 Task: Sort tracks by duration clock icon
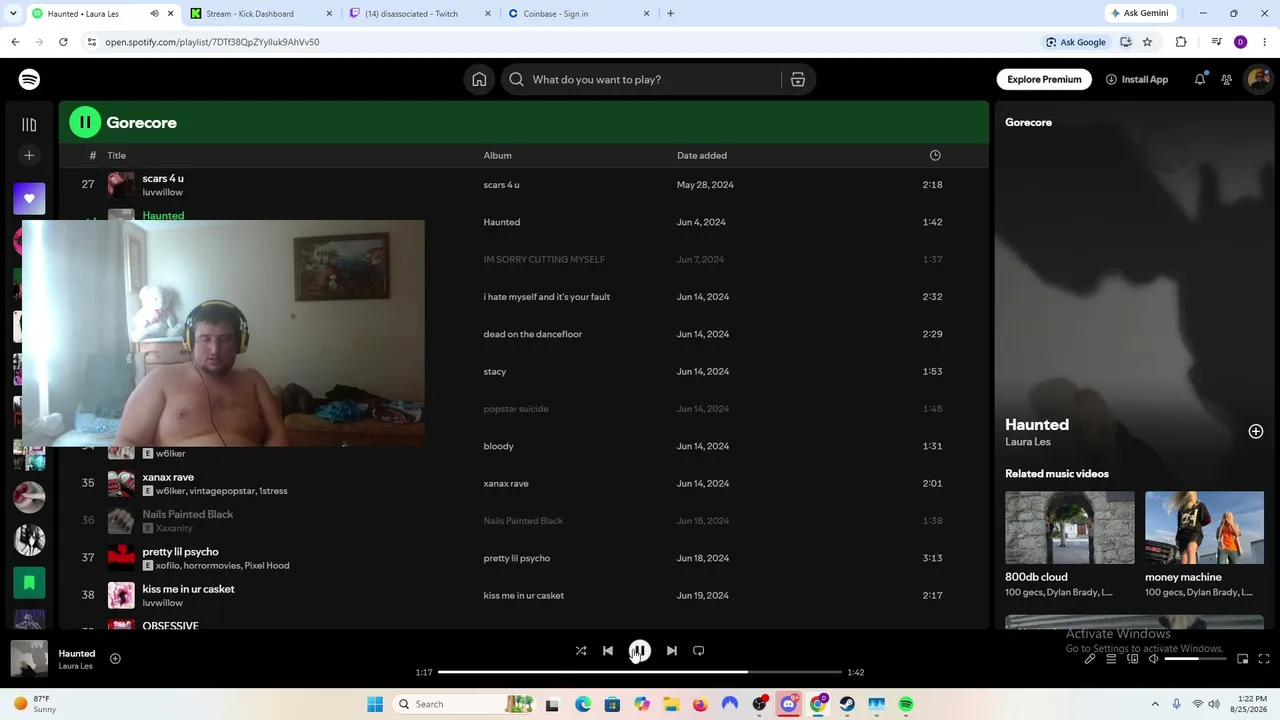pyautogui.click(x=935, y=156)
